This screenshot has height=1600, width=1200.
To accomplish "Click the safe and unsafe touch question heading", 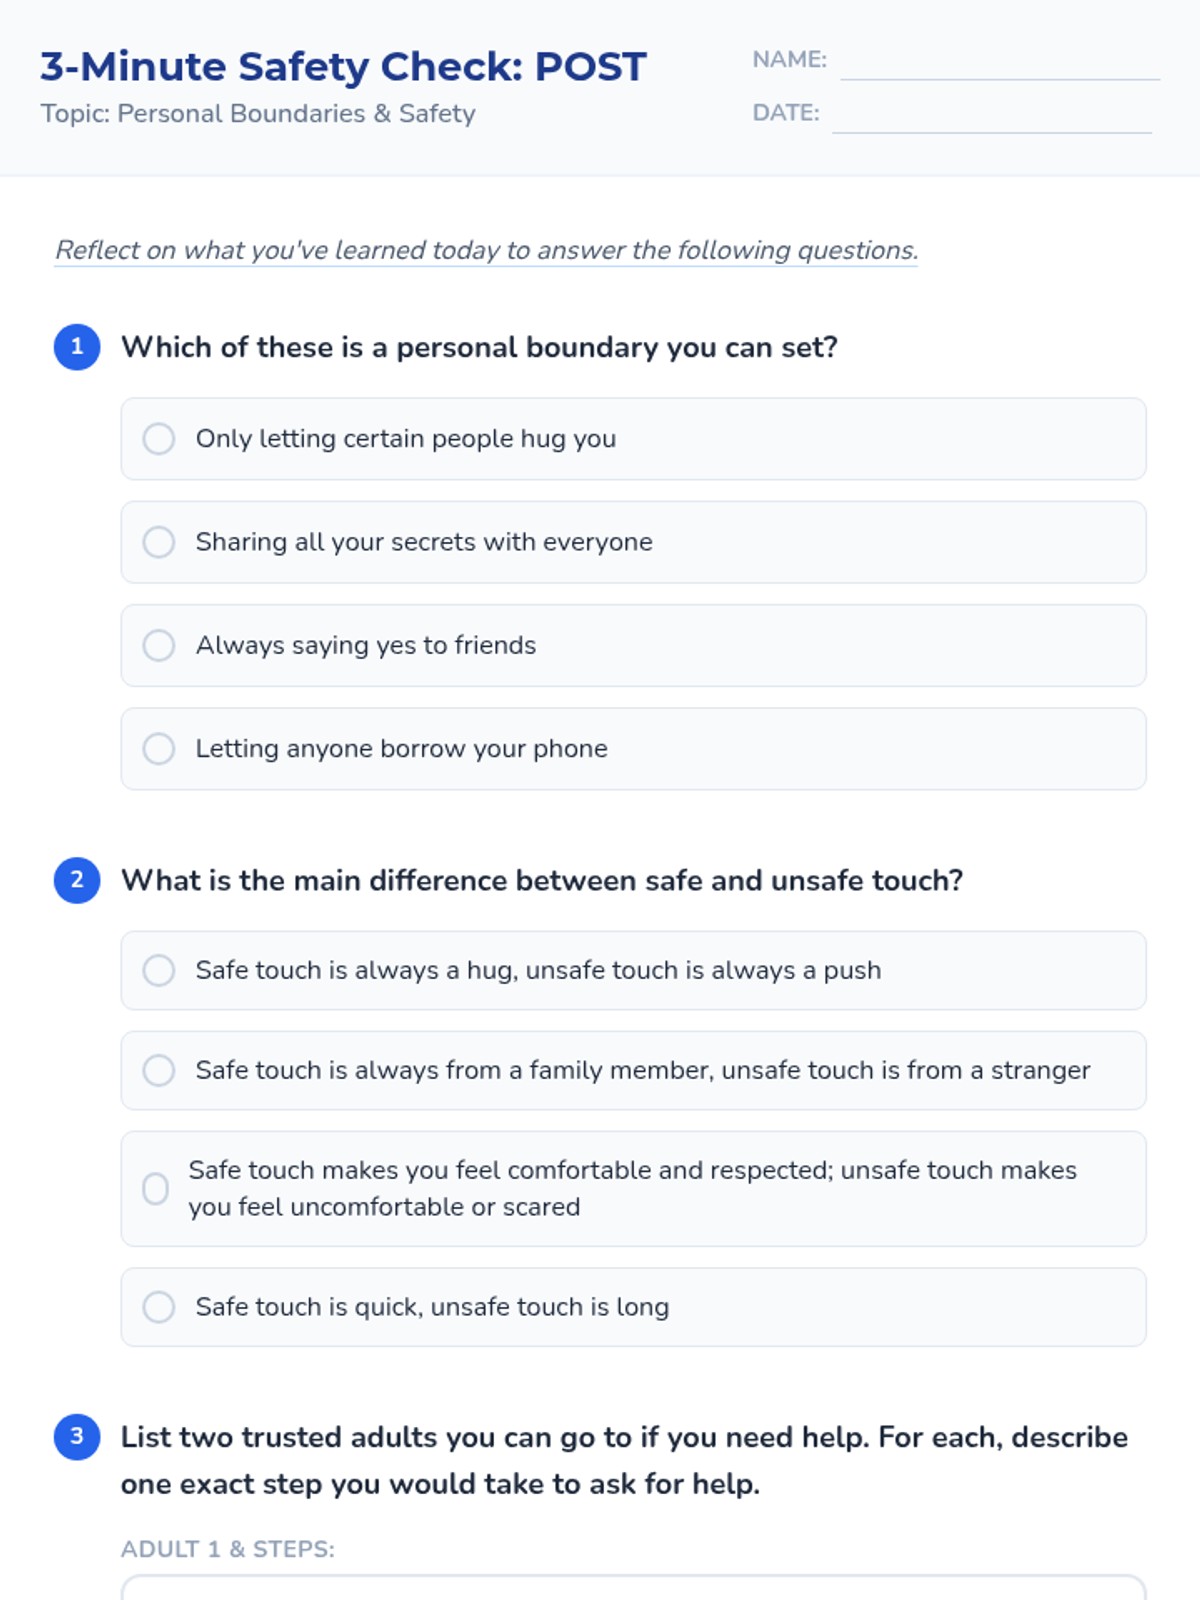I will click(541, 880).
